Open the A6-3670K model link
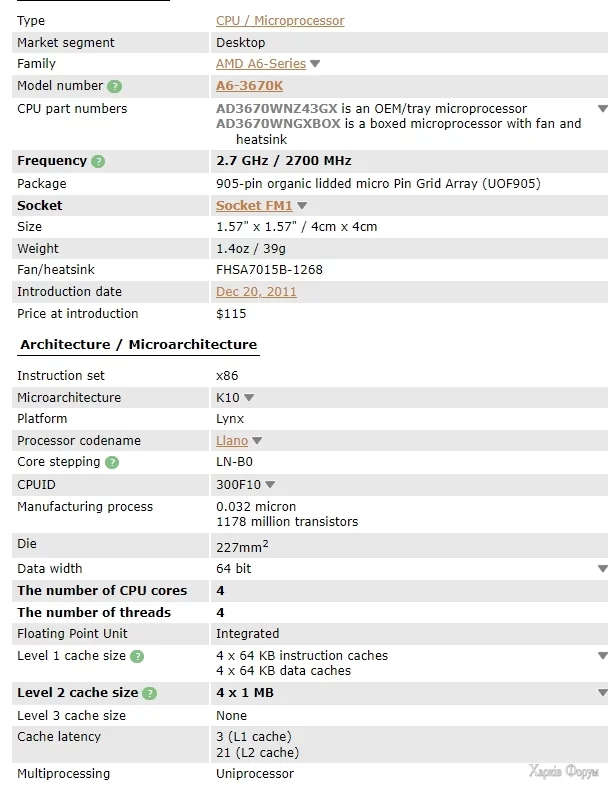The width and height of the screenshot is (608, 785). click(249, 86)
